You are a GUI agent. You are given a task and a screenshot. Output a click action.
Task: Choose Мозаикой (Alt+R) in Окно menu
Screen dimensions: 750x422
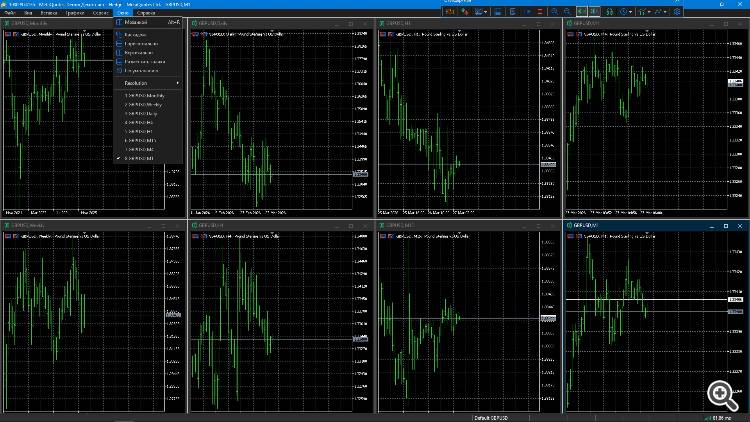pos(148,22)
